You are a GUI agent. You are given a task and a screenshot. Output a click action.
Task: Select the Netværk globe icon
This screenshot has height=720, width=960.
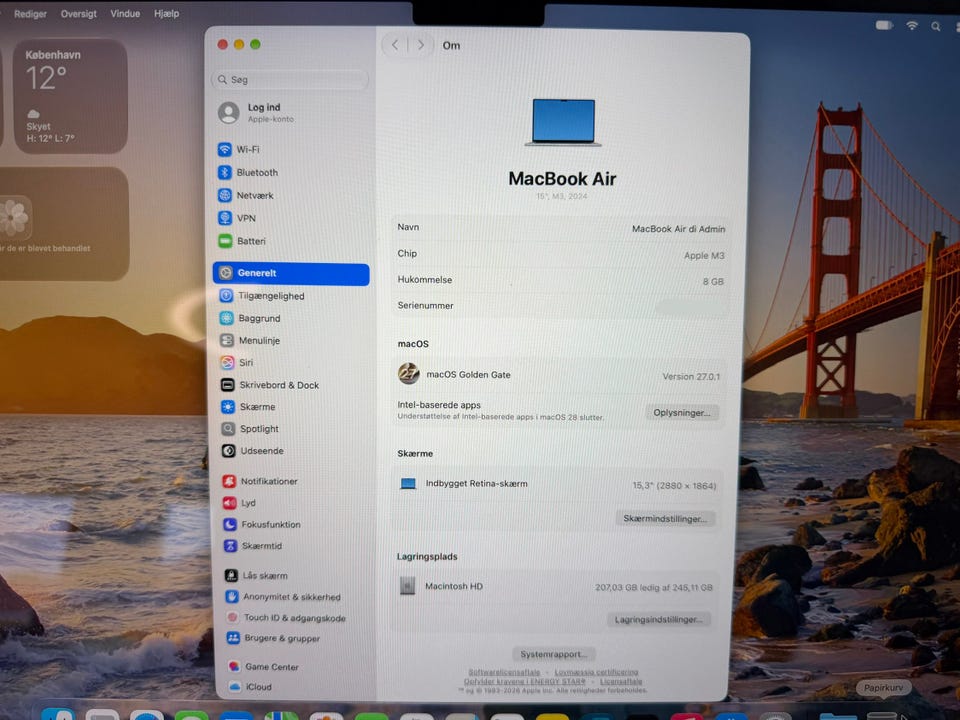click(225, 195)
